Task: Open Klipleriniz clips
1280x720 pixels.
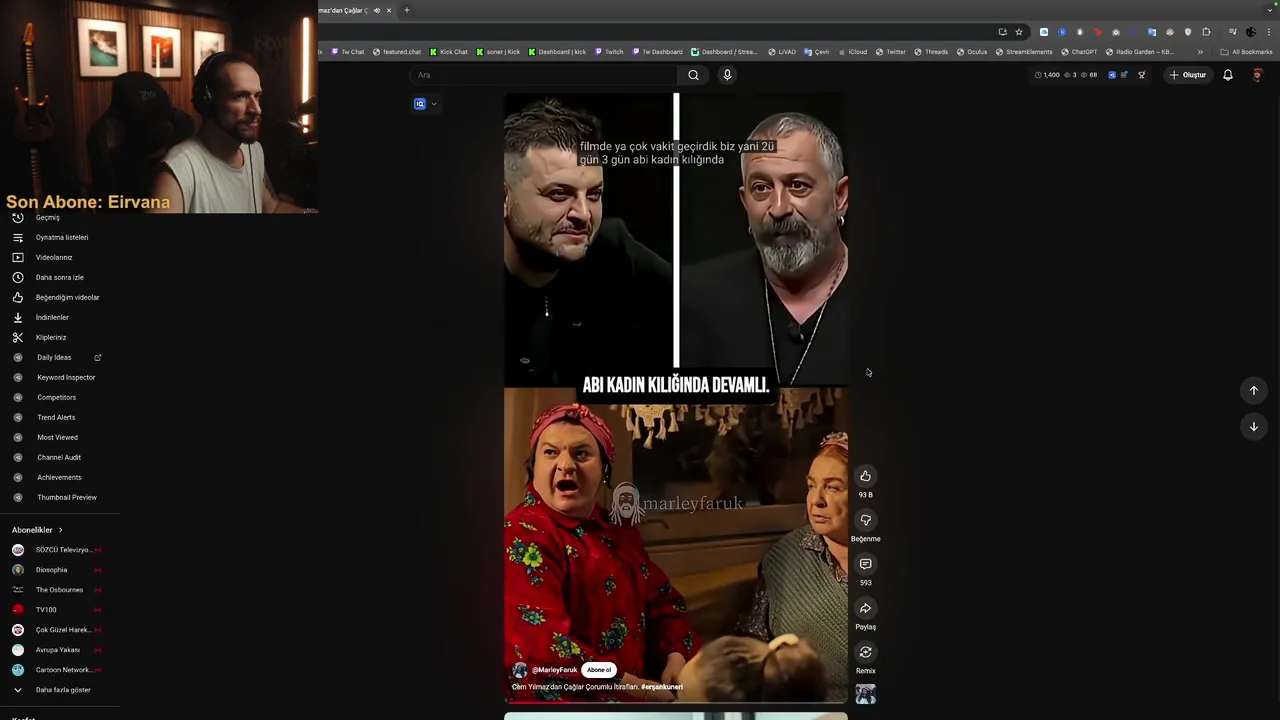Action: tap(51, 337)
